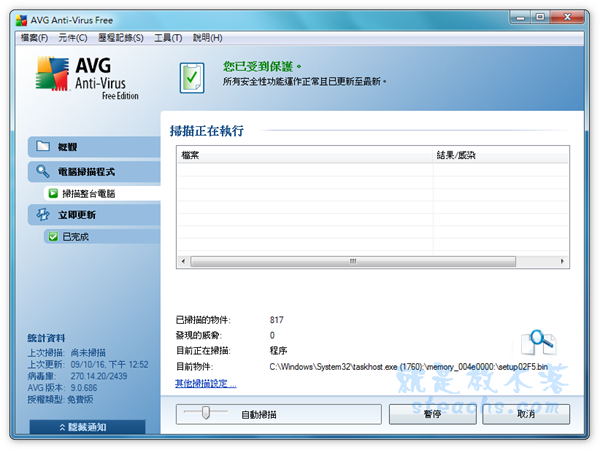Image resolution: width=600 pixels, height=450 pixels.
Task: Open the 說明(H) menu
Action: pos(207,38)
